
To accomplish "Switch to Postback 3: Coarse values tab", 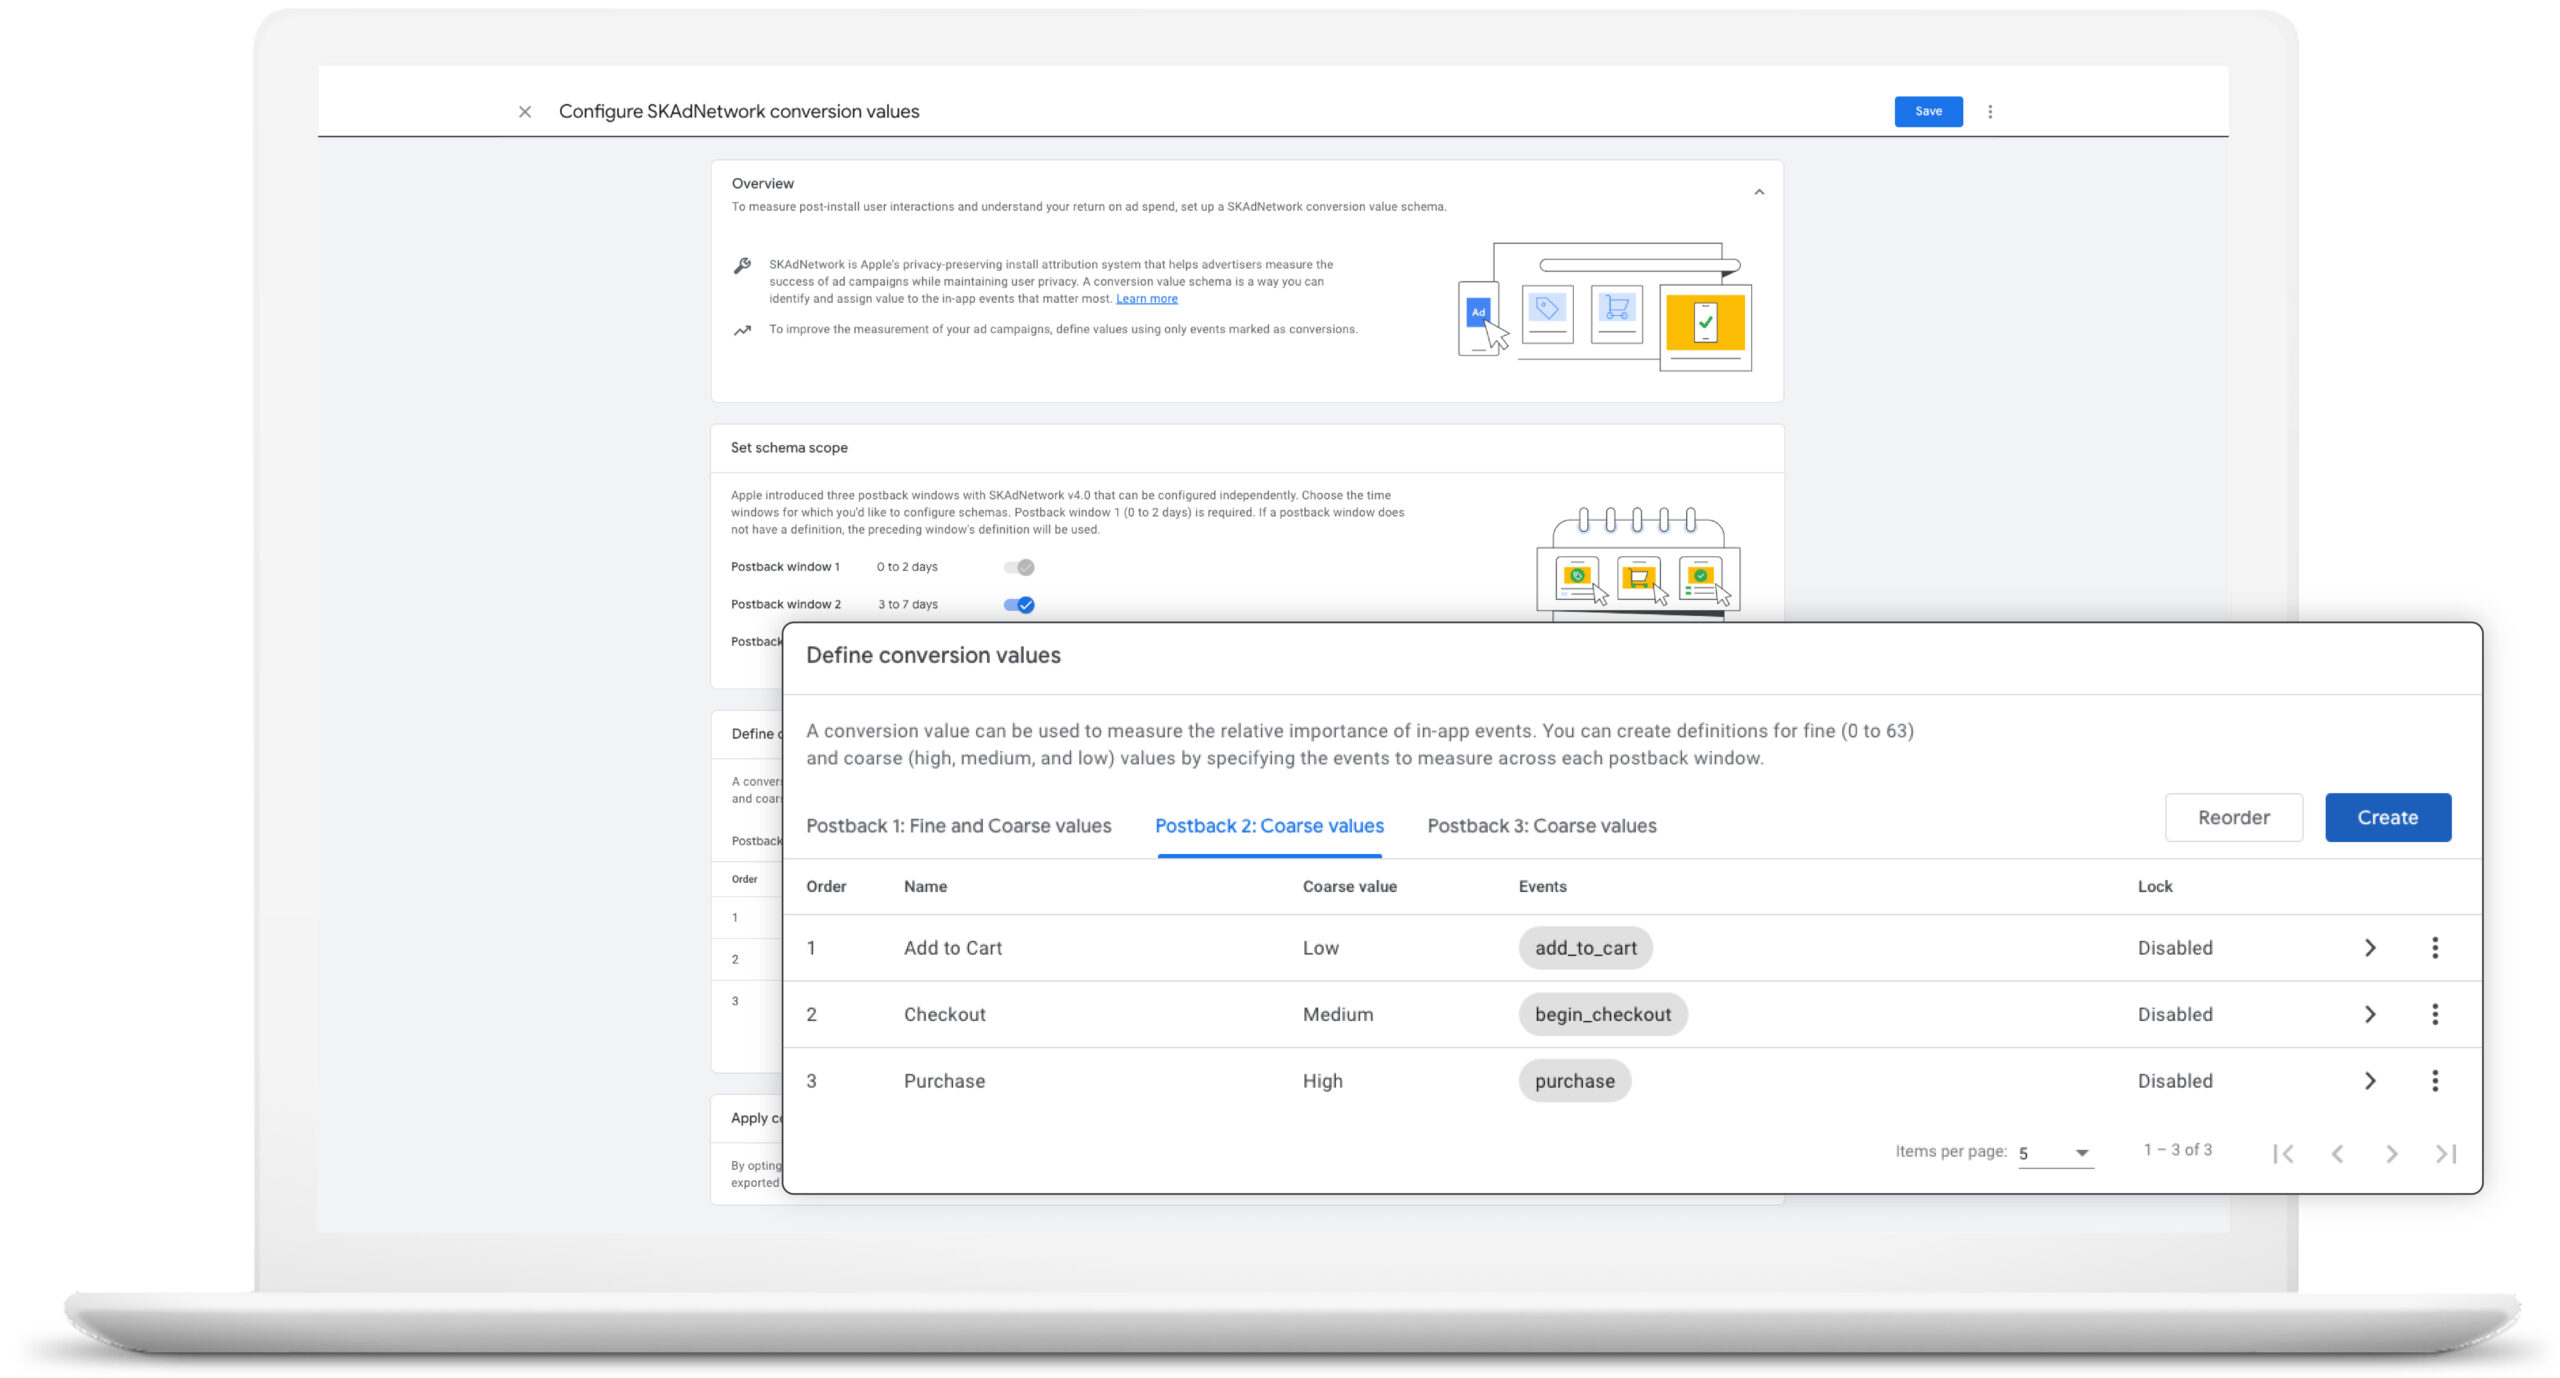I will [1541, 826].
